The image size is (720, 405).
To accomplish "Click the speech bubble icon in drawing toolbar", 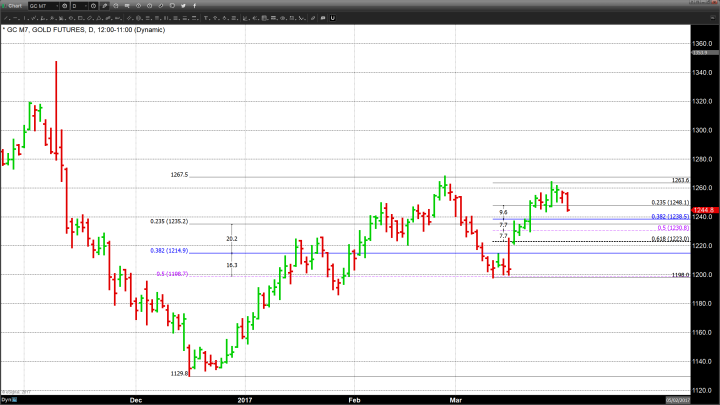I will click(322, 17).
